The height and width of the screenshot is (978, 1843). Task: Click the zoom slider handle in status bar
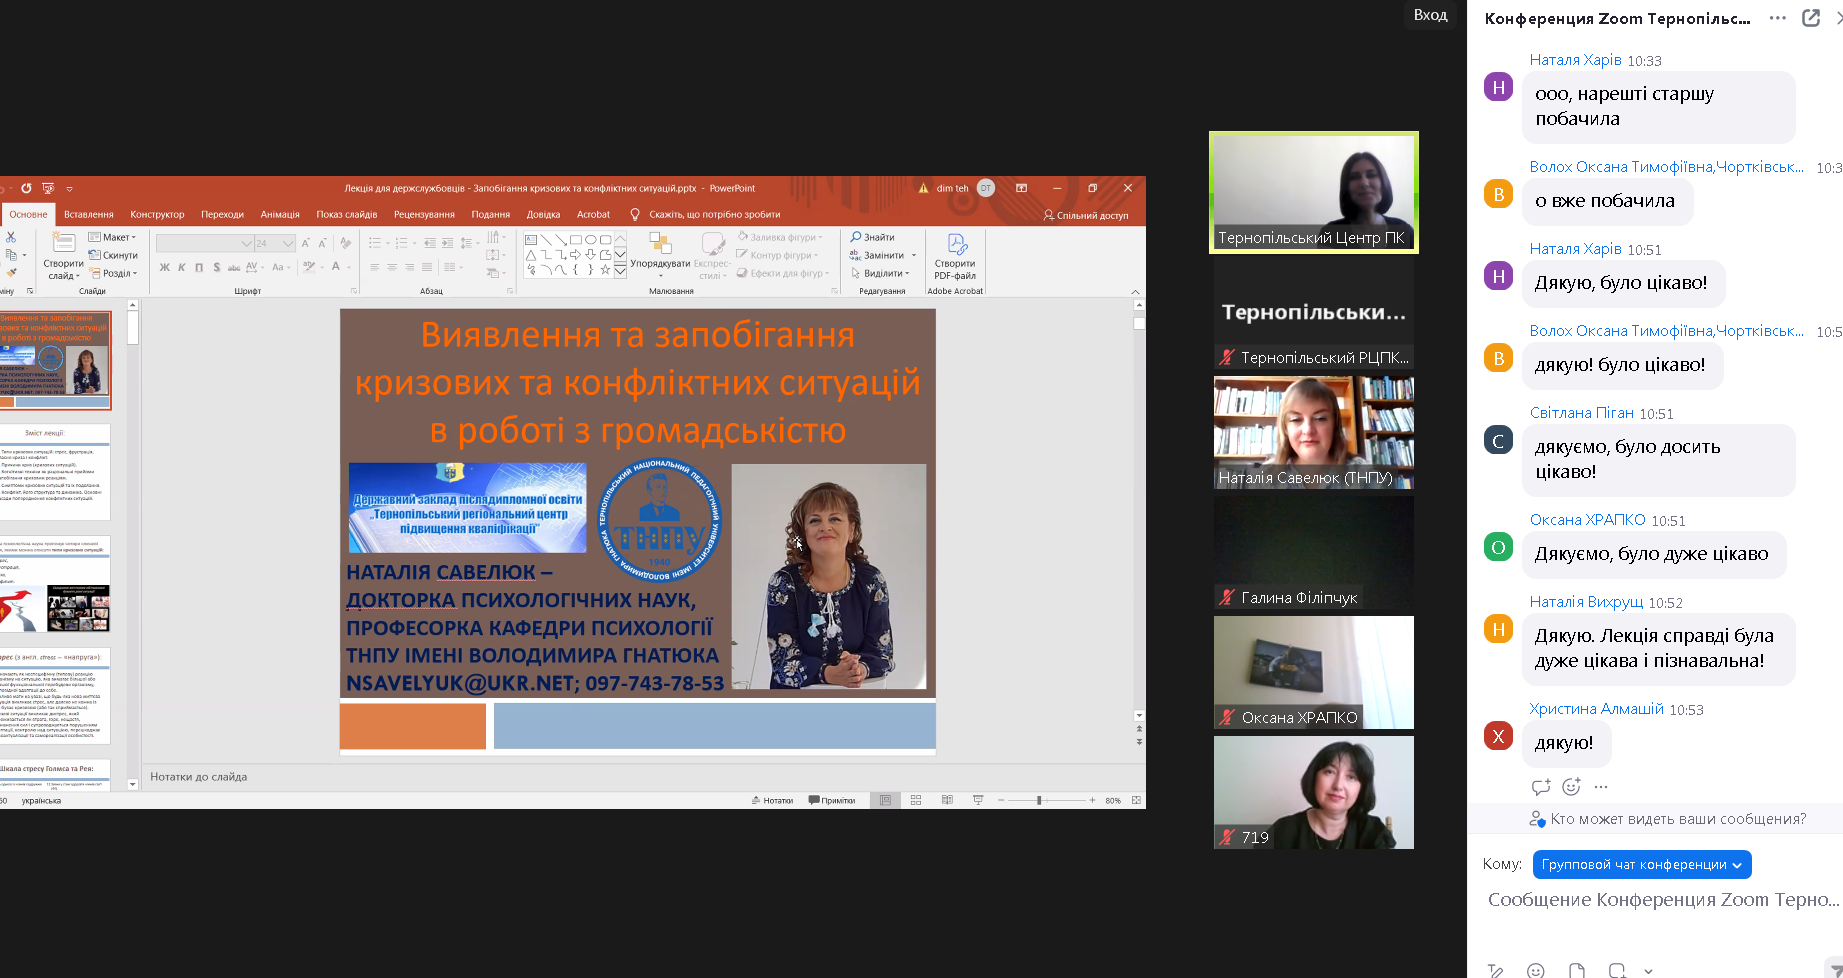coord(1039,800)
